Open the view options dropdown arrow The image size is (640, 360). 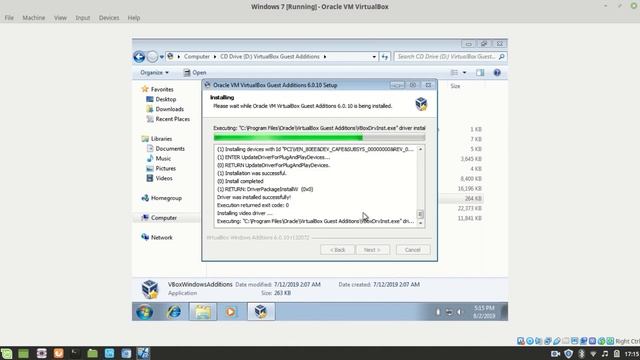(464, 73)
